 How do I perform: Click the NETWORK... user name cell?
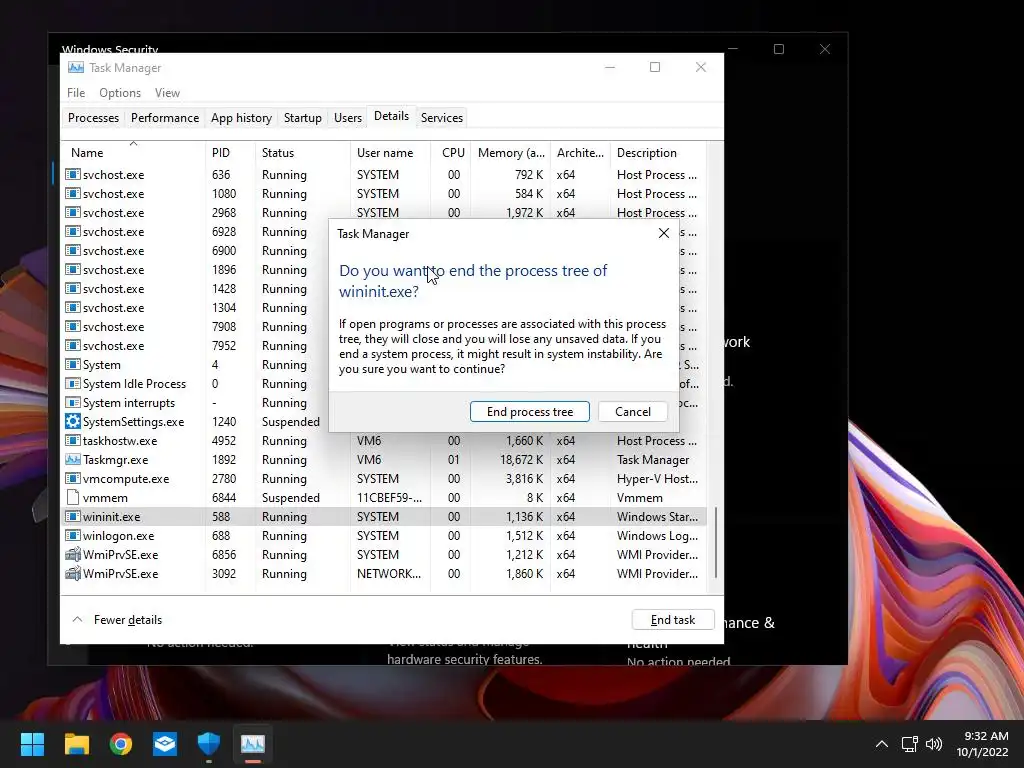click(x=389, y=573)
